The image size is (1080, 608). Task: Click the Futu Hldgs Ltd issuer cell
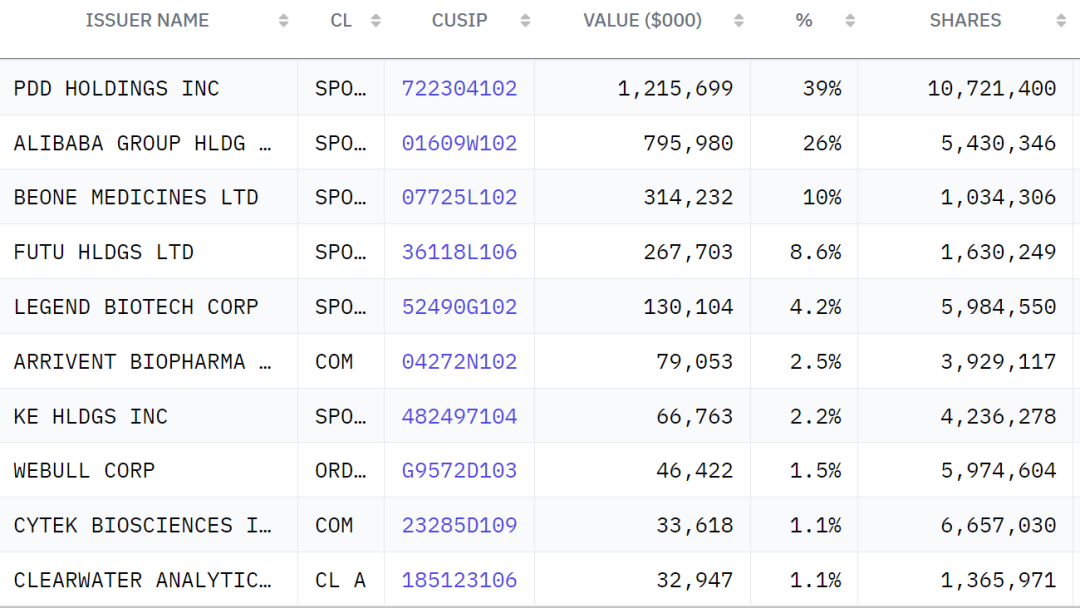point(104,252)
